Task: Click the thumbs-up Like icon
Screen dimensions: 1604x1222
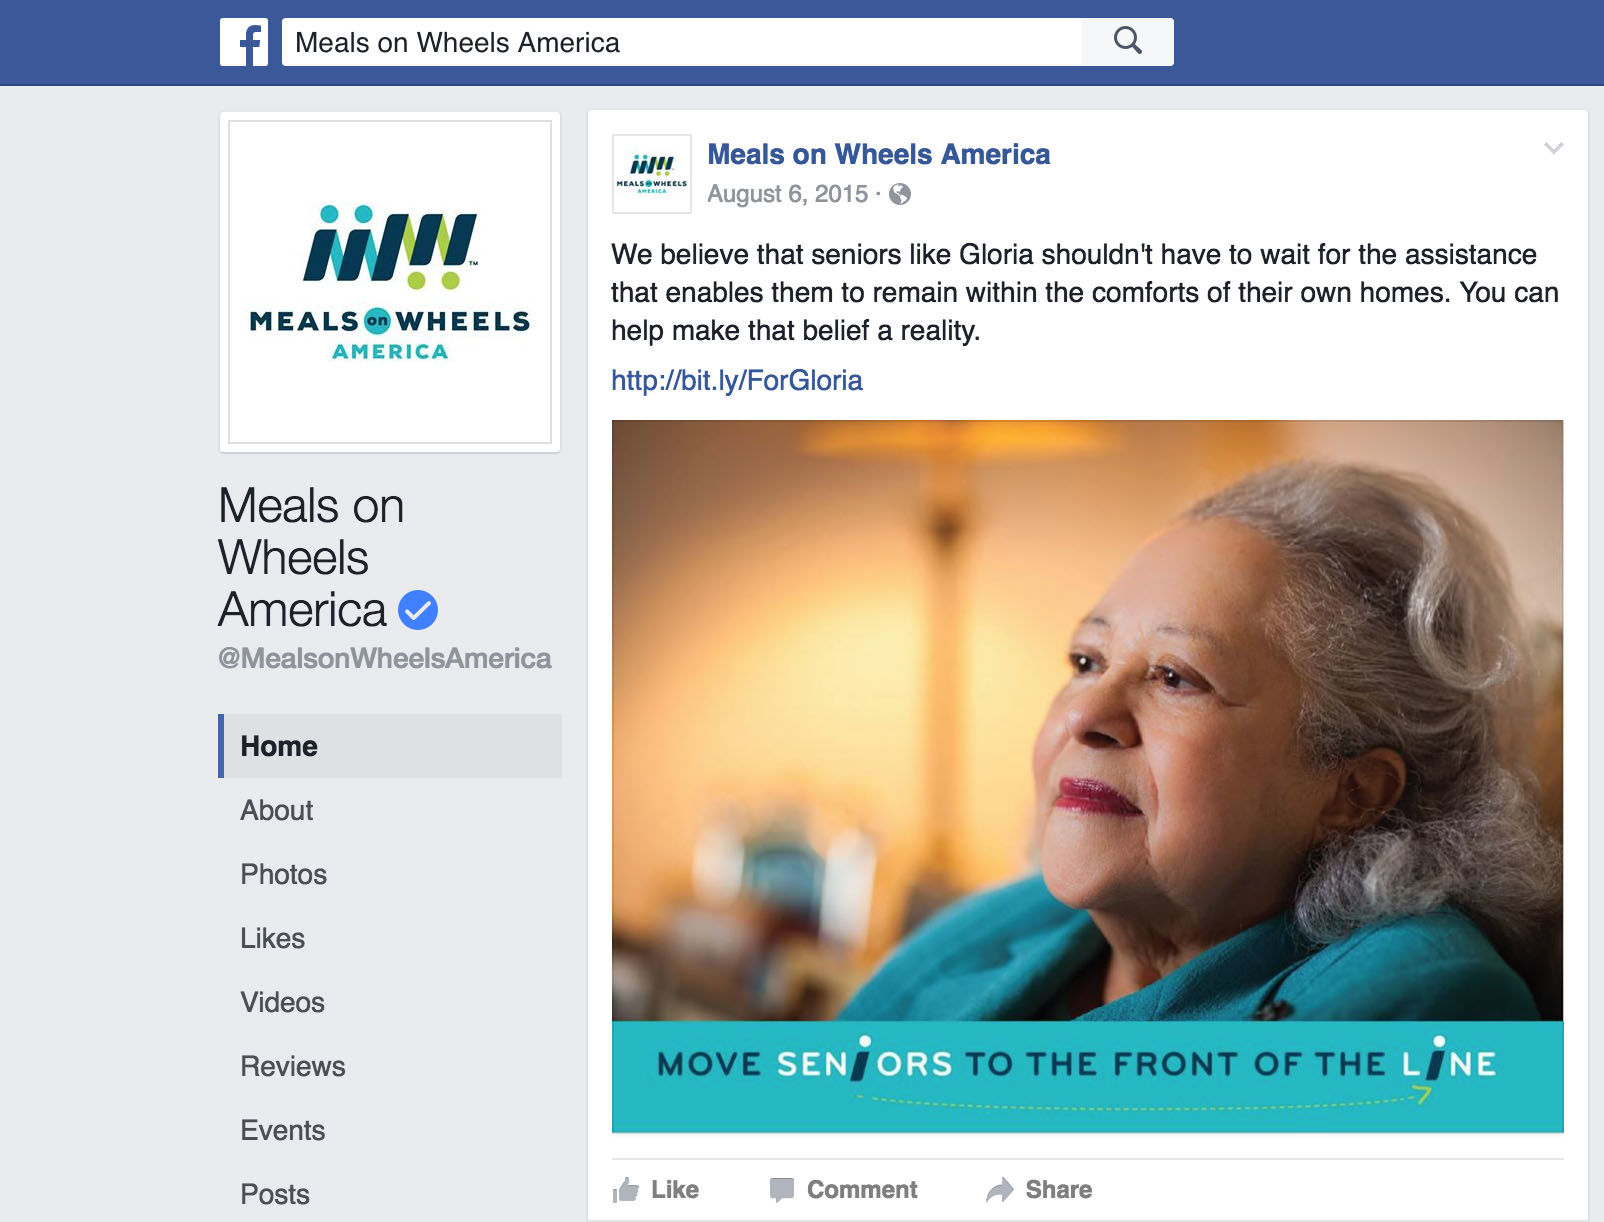Action: pyautogui.click(x=626, y=1189)
